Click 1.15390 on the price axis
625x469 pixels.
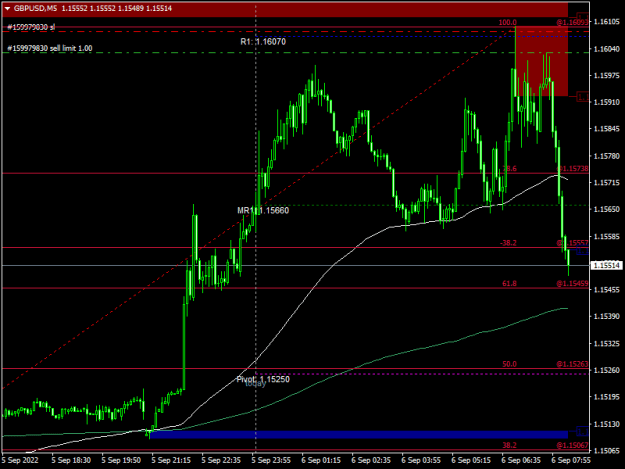pyautogui.click(x=607, y=316)
